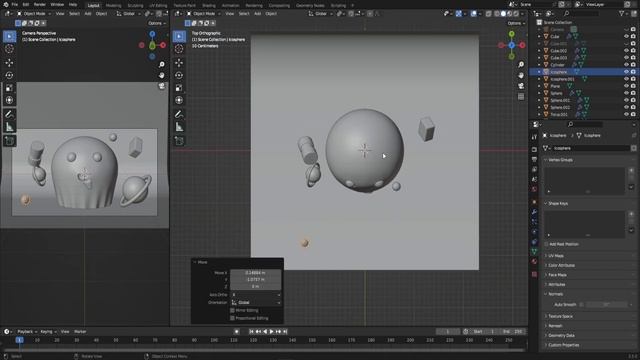Select the Select Box tool in the top orthographic viewport
Screen dimensions: 640x360
click(179, 36)
